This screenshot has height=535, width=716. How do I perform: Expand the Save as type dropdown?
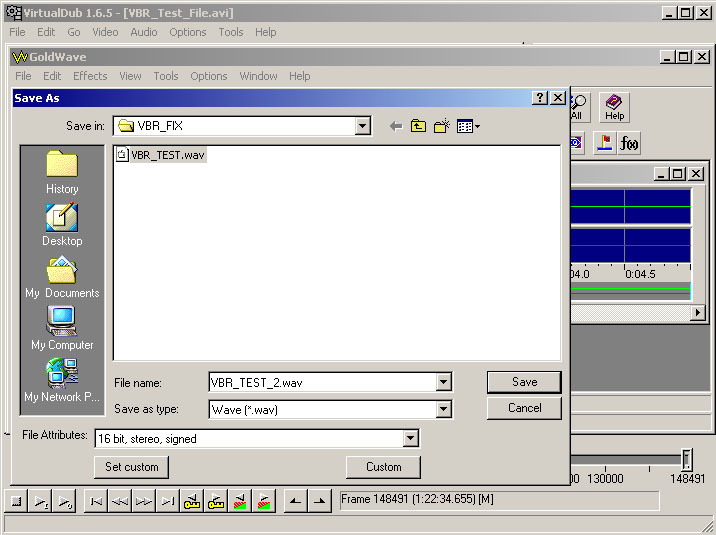(x=443, y=409)
